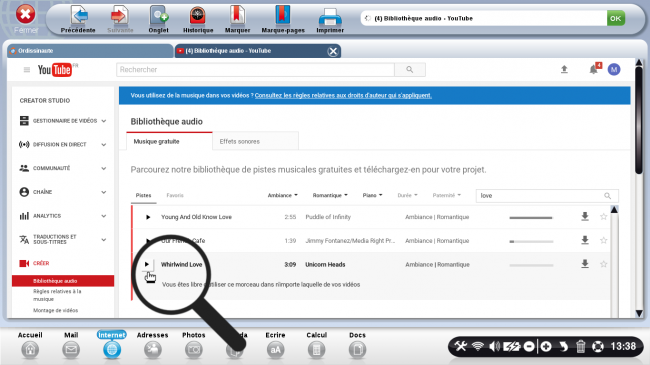The height and width of the screenshot is (365, 650).
Task: Click the Créer sidebar item
Action: [x=35, y=263]
